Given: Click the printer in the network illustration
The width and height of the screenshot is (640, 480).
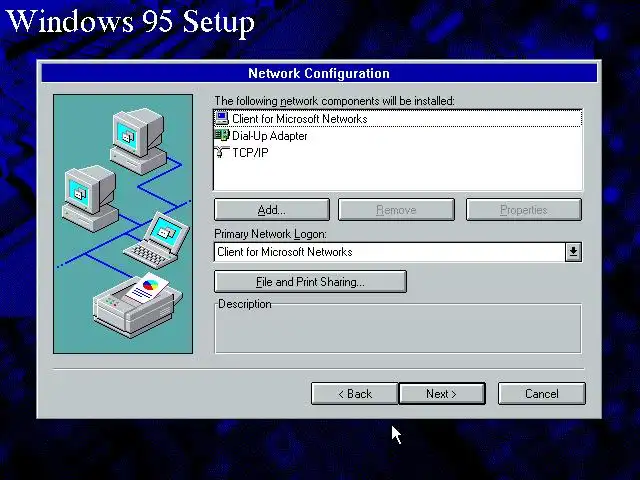Looking at the screenshot, I should [138, 305].
